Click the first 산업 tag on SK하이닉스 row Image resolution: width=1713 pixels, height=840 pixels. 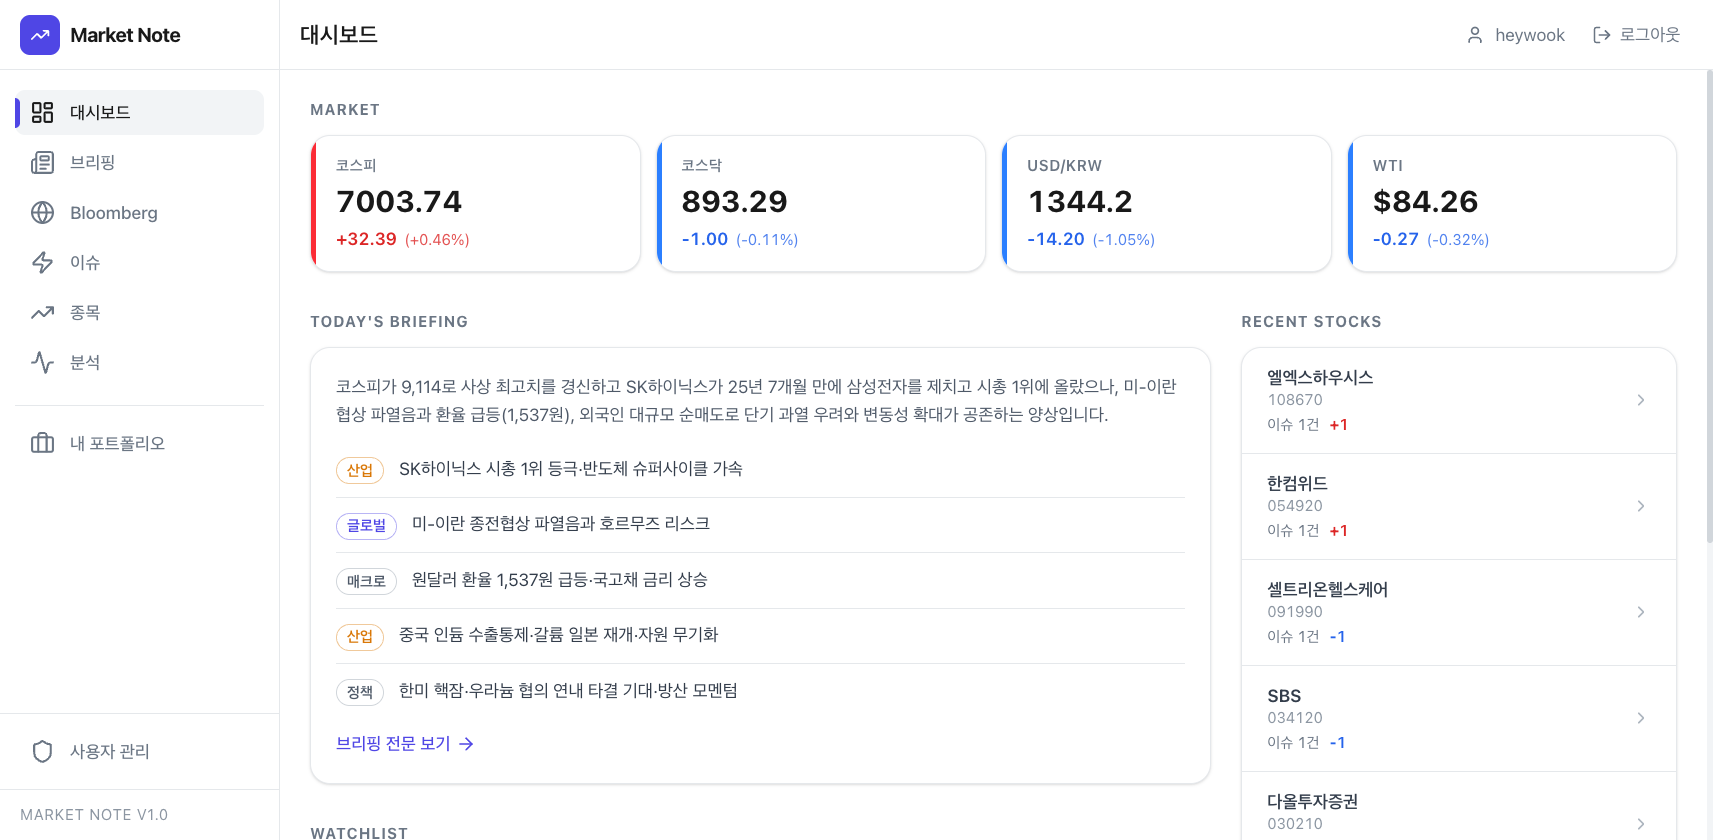tap(360, 470)
